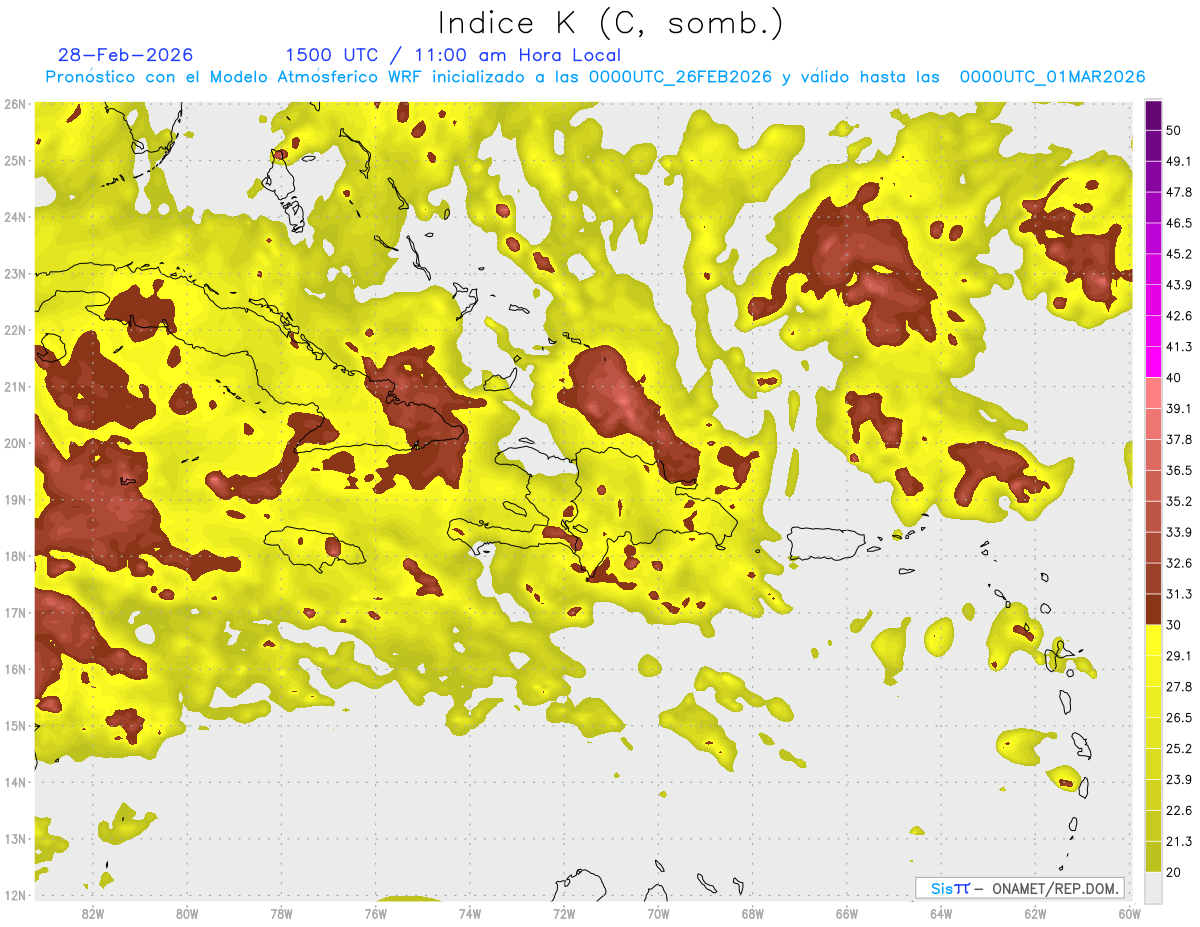Click the map title "Indice K (C, somb.)"

[x=610, y=22]
